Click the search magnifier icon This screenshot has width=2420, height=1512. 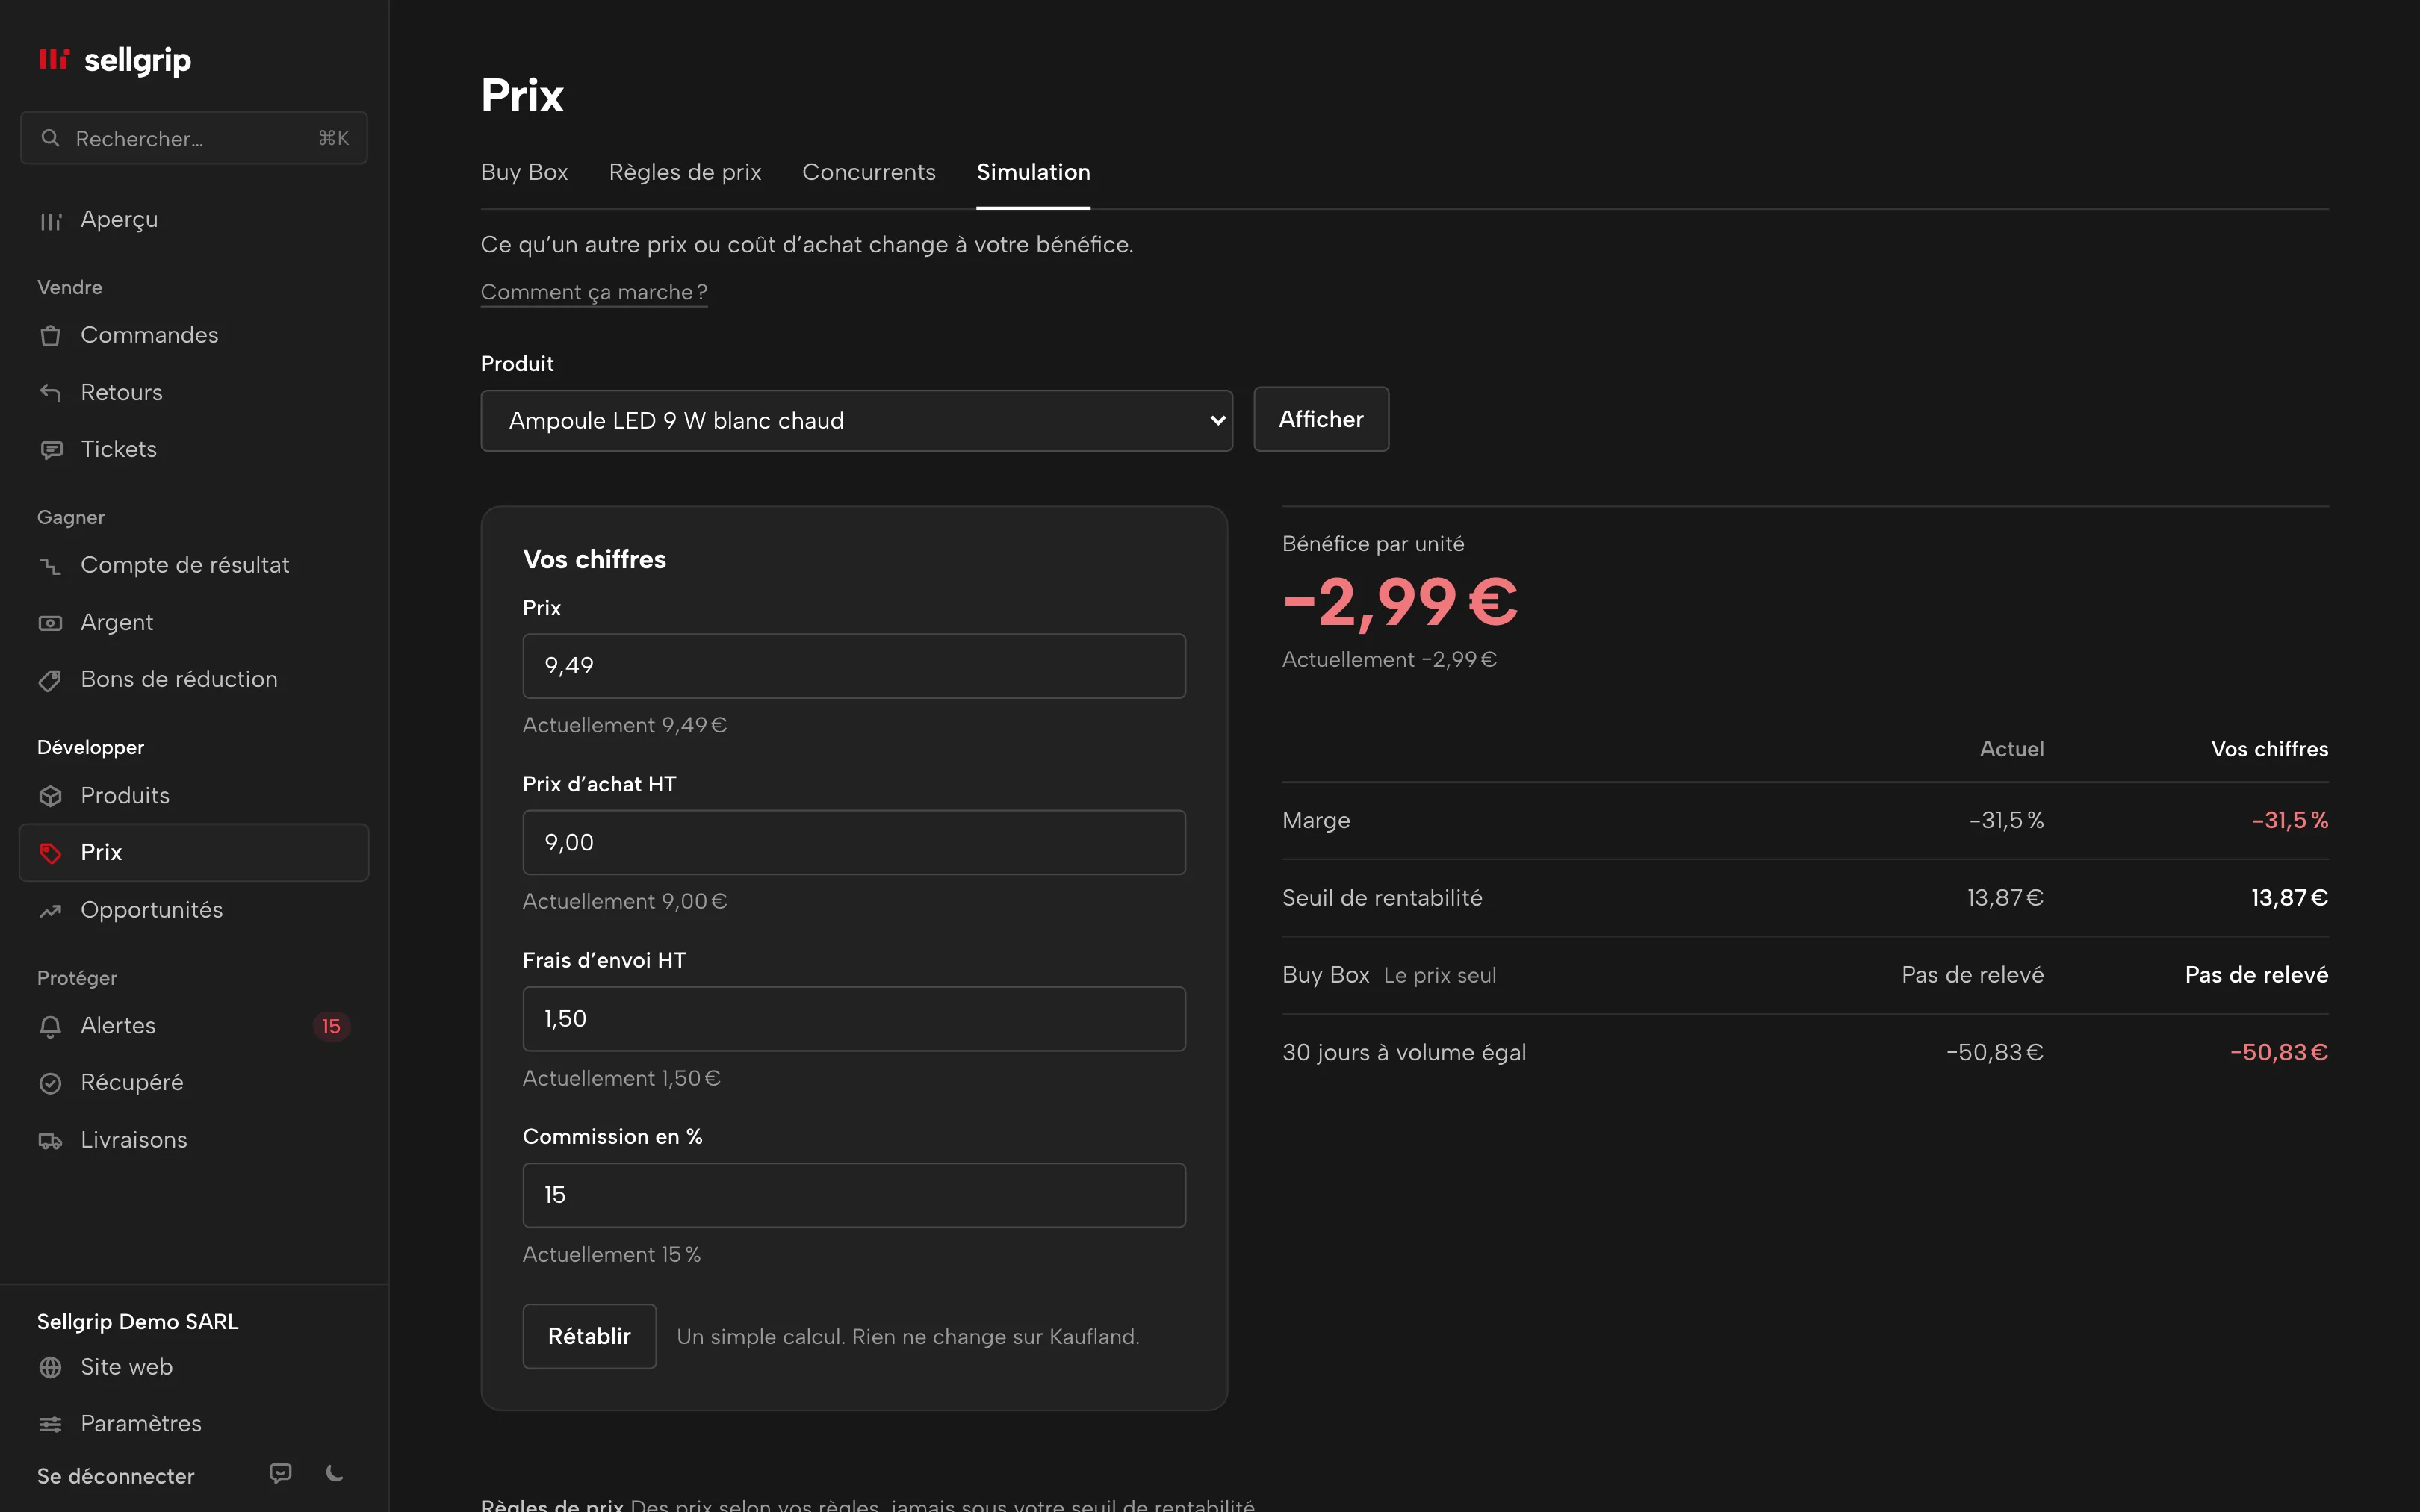(50, 138)
